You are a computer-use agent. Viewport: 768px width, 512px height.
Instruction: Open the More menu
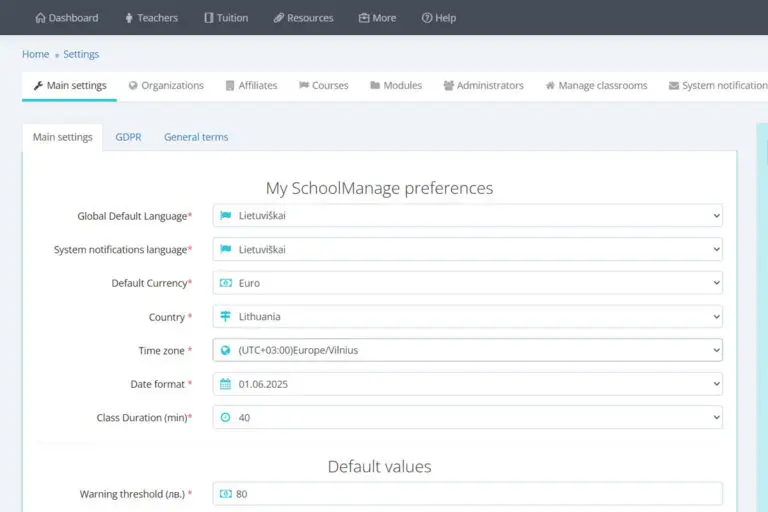pyautogui.click(x=377, y=18)
